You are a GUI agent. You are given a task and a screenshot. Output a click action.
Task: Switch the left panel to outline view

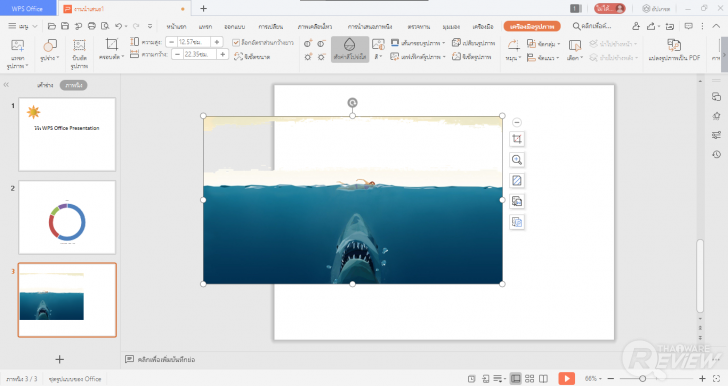(x=45, y=85)
